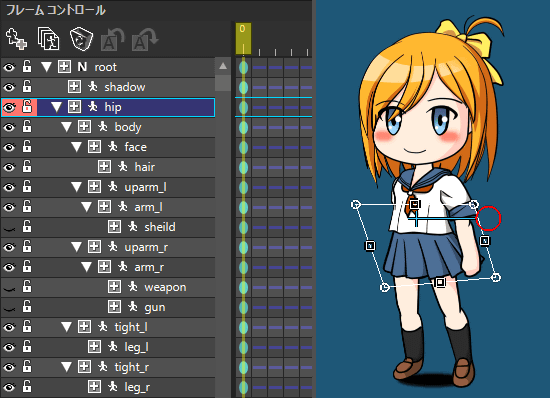Show the sheild part with closed eye
Viewport: 550px width, 398px height.
tap(9, 229)
